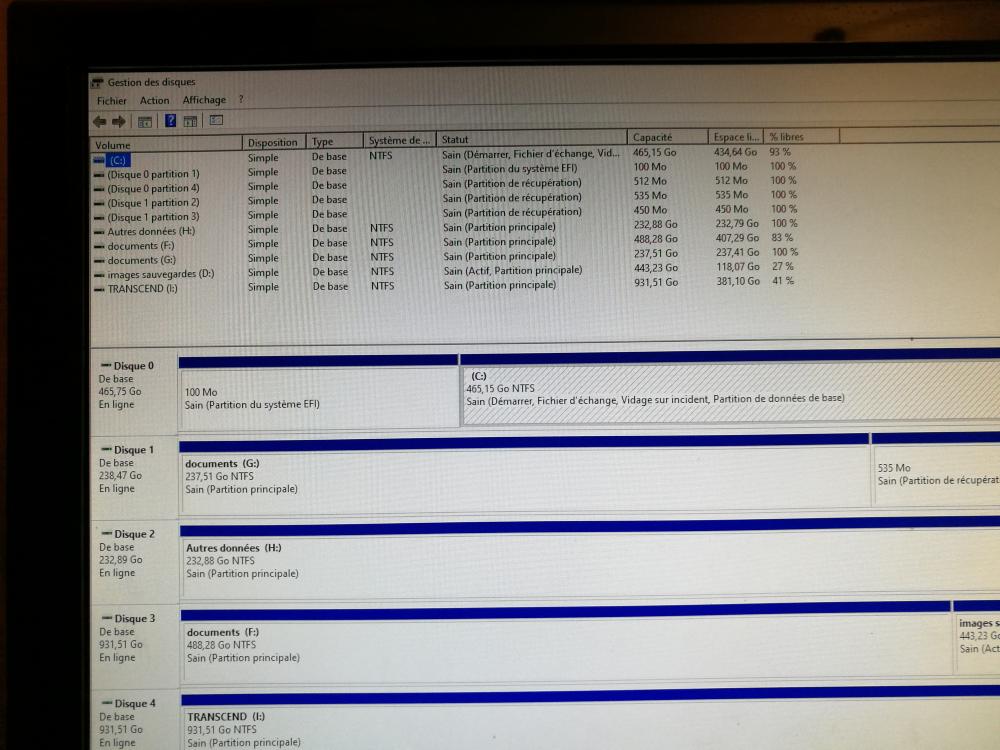The height and width of the screenshot is (750, 1000).
Task: Click the 465,15 Go capacity cell
Action: (x=654, y=152)
